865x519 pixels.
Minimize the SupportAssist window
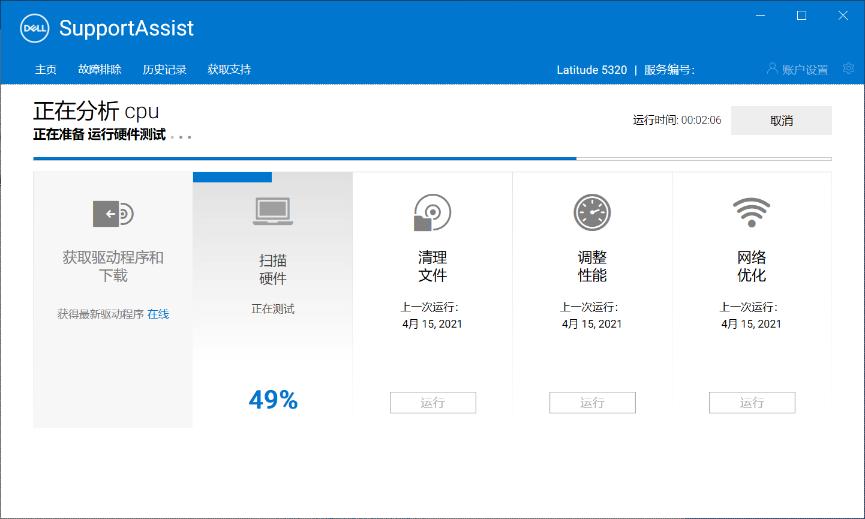[x=761, y=15]
